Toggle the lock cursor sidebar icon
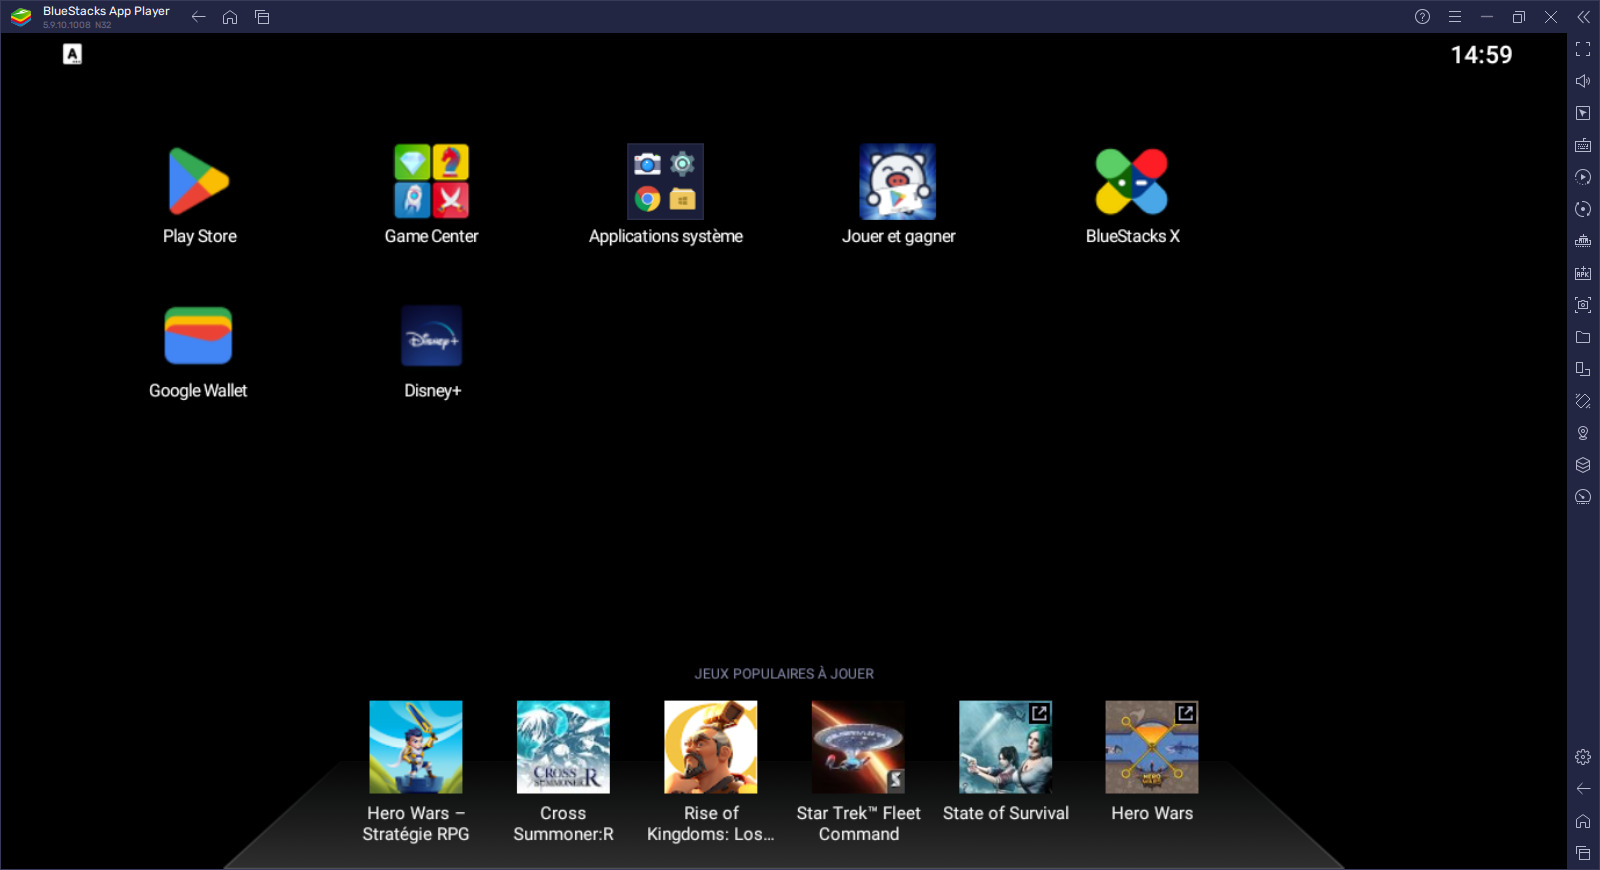The height and width of the screenshot is (870, 1600). click(1583, 113)
